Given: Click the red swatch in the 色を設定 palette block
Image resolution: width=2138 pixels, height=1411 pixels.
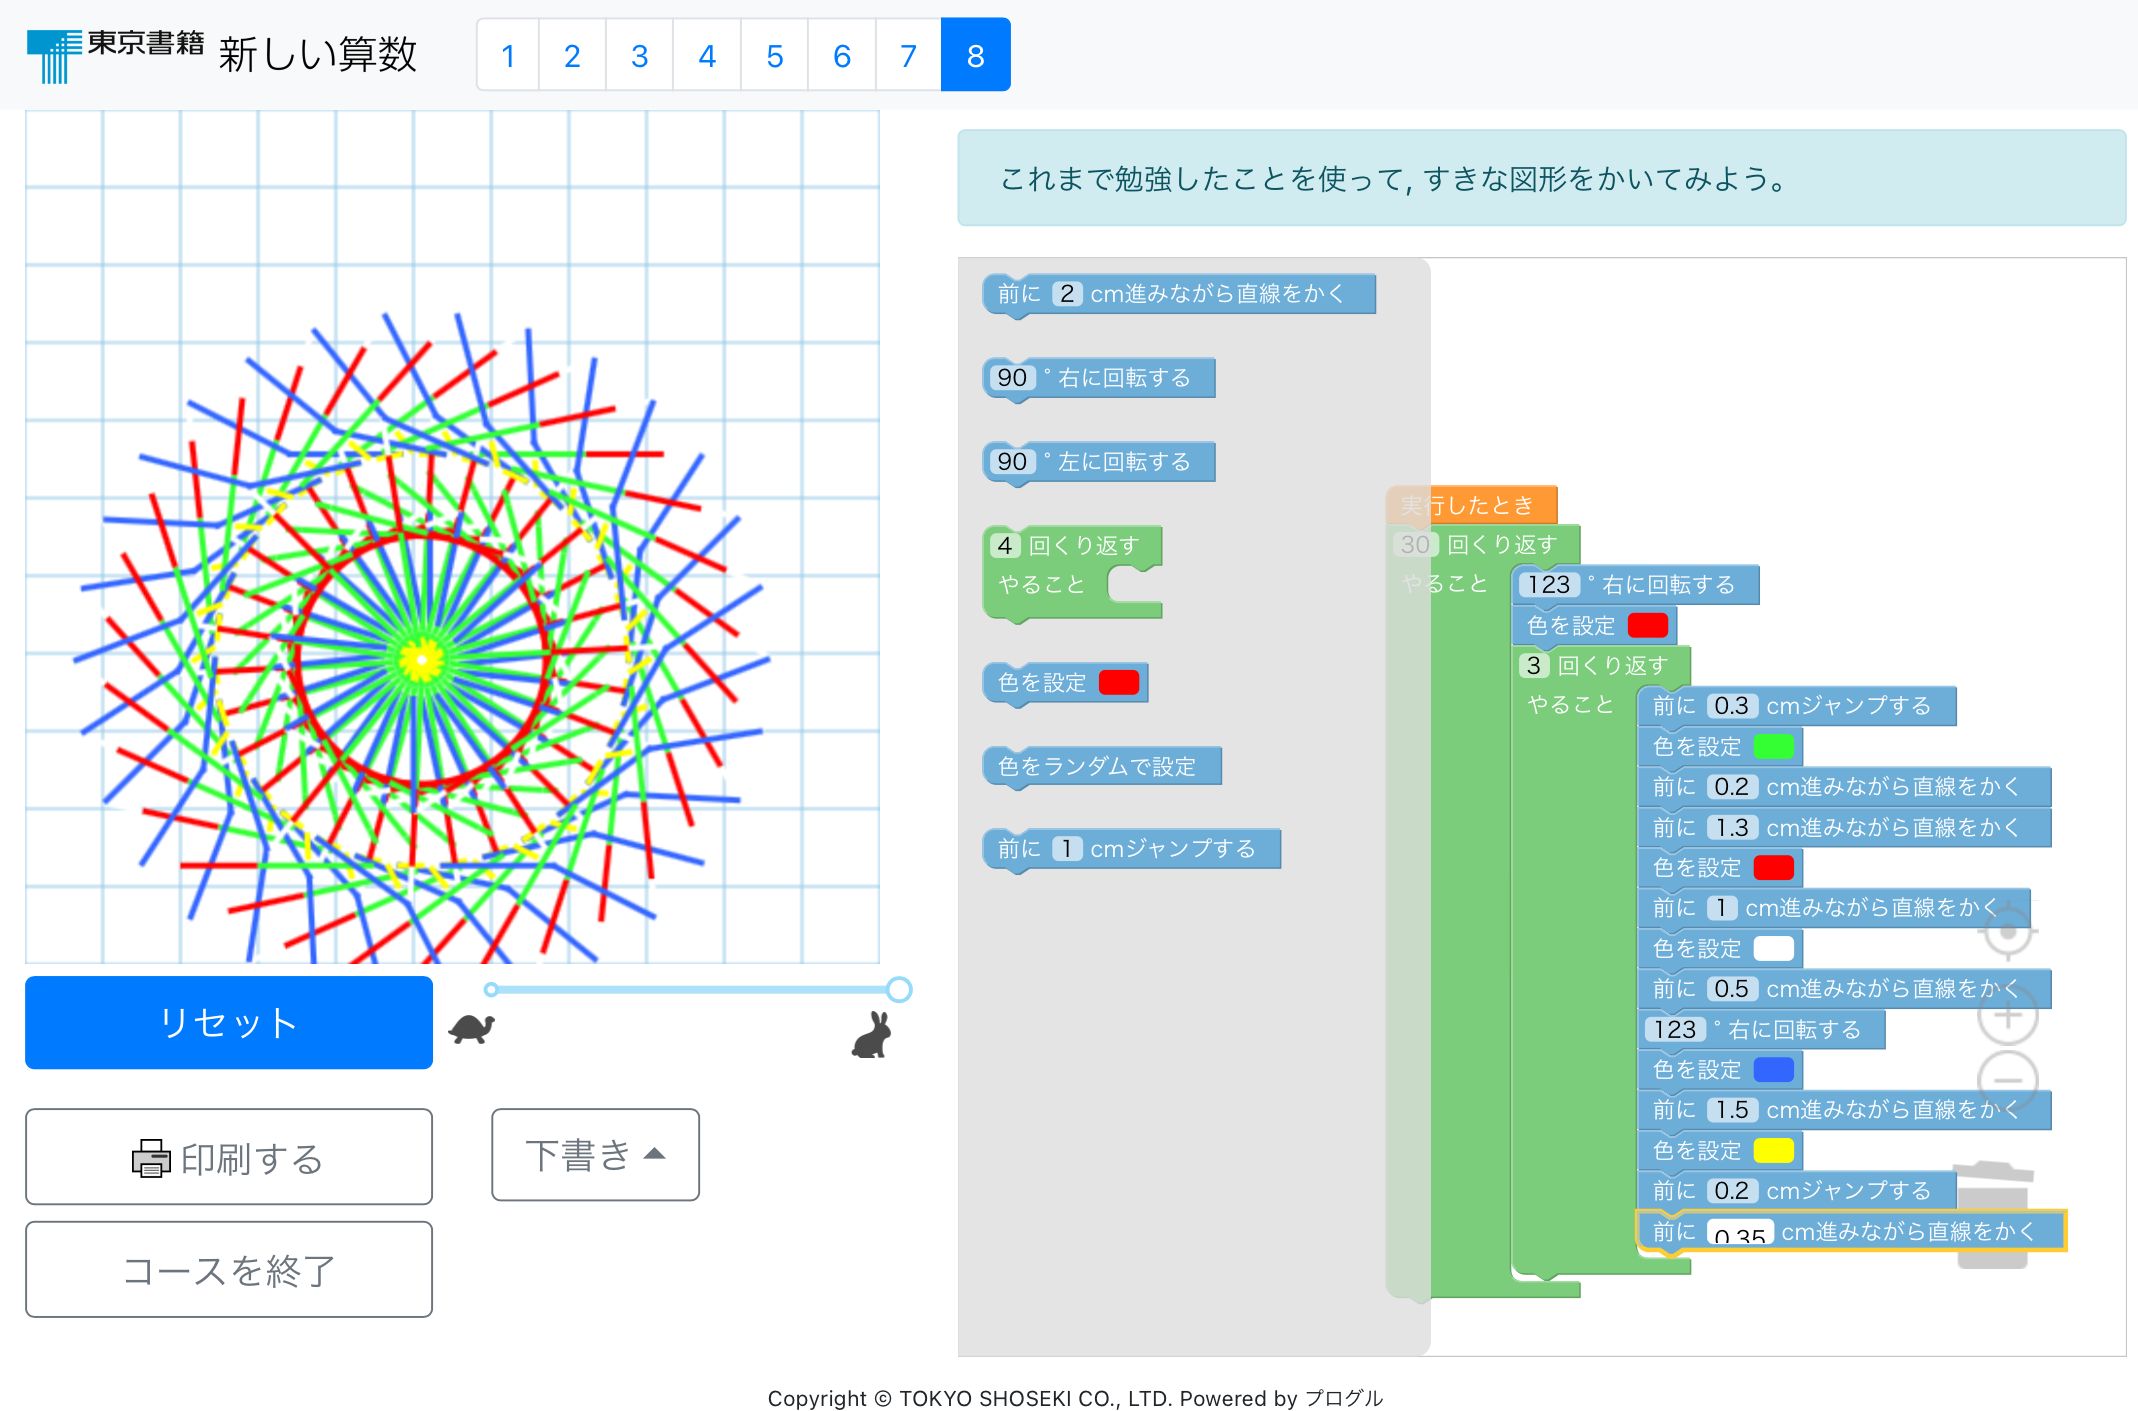Looking at the screenshot, I should (x=1120, y=683).
